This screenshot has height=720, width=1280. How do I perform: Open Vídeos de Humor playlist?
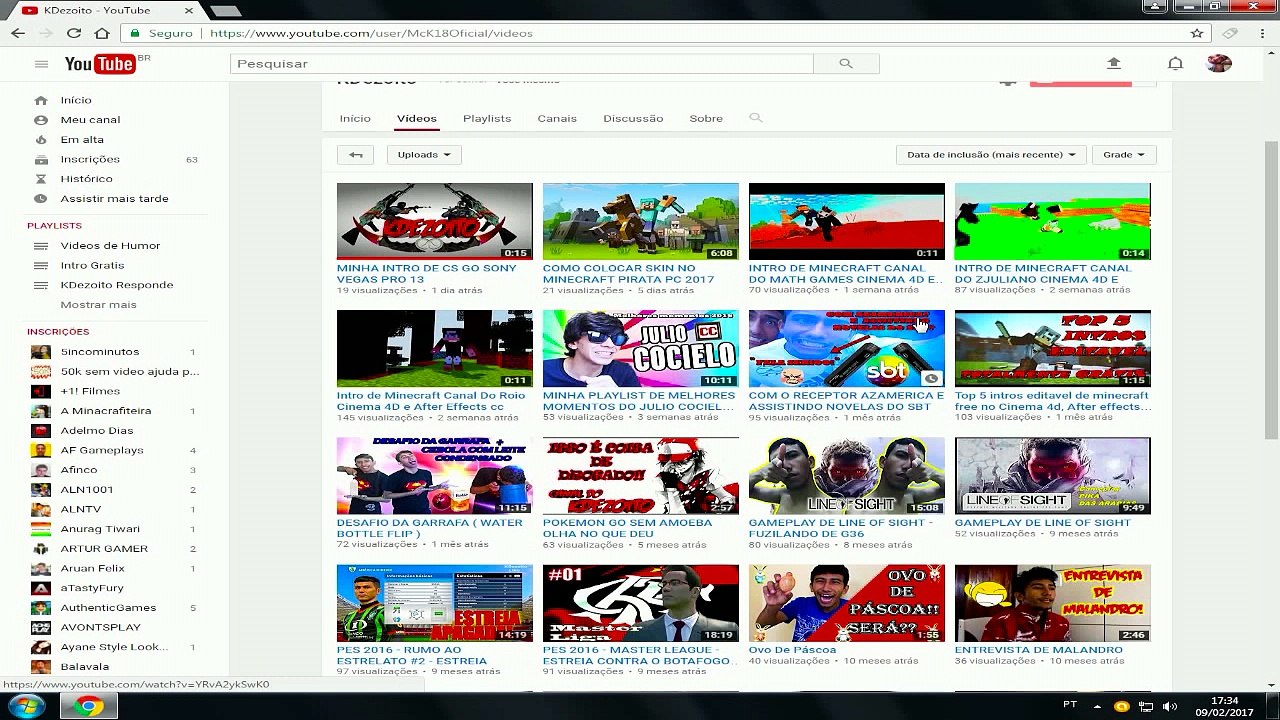110,245
